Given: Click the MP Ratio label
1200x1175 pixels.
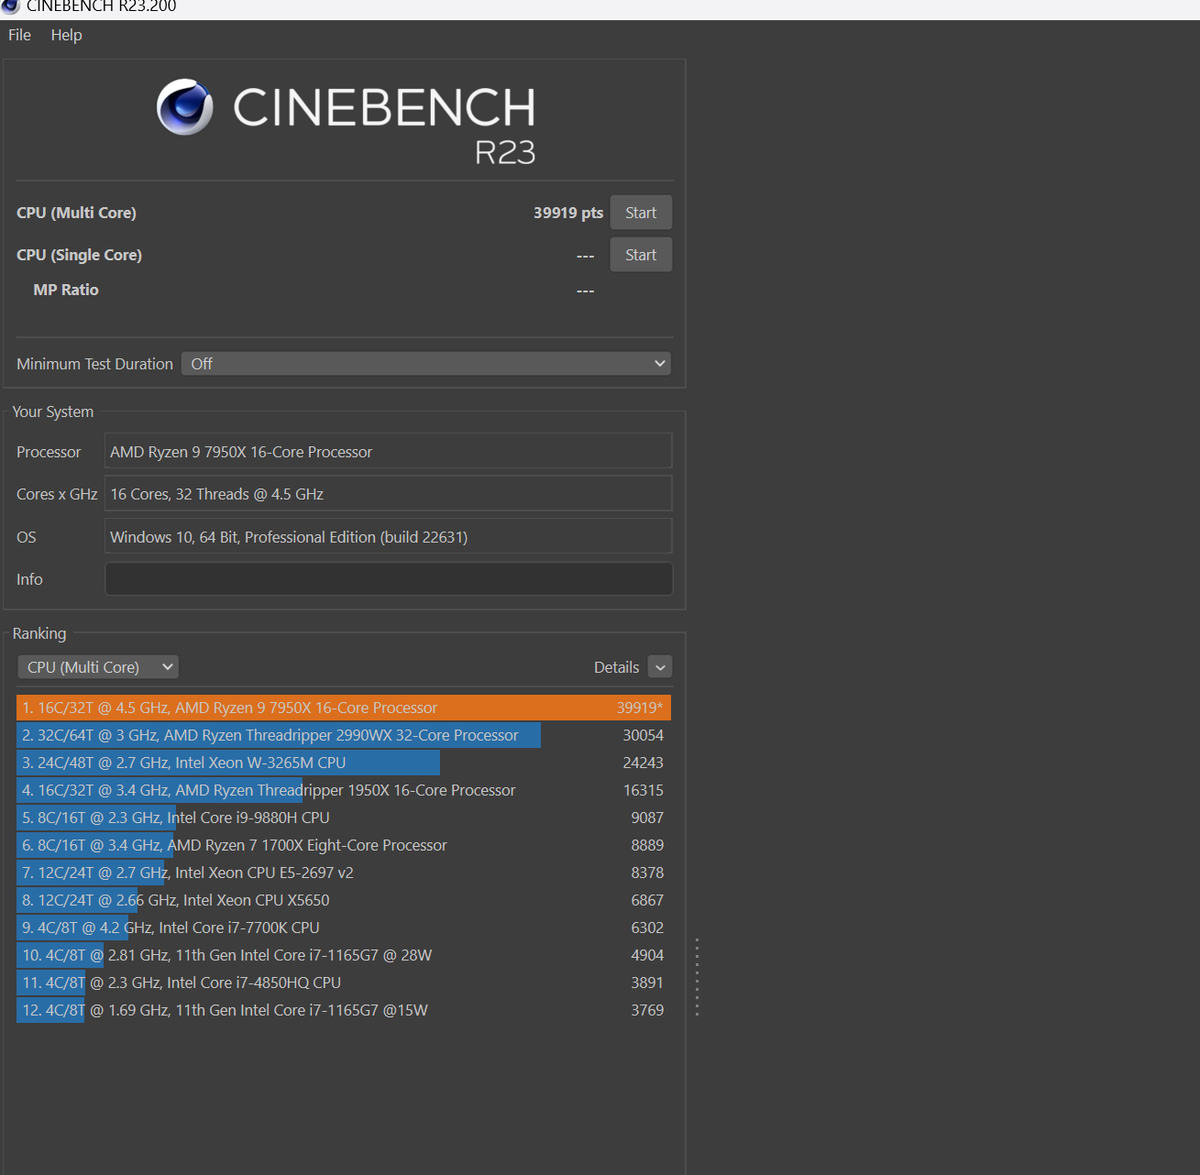Looking at the screenshot, I should 66,290.
